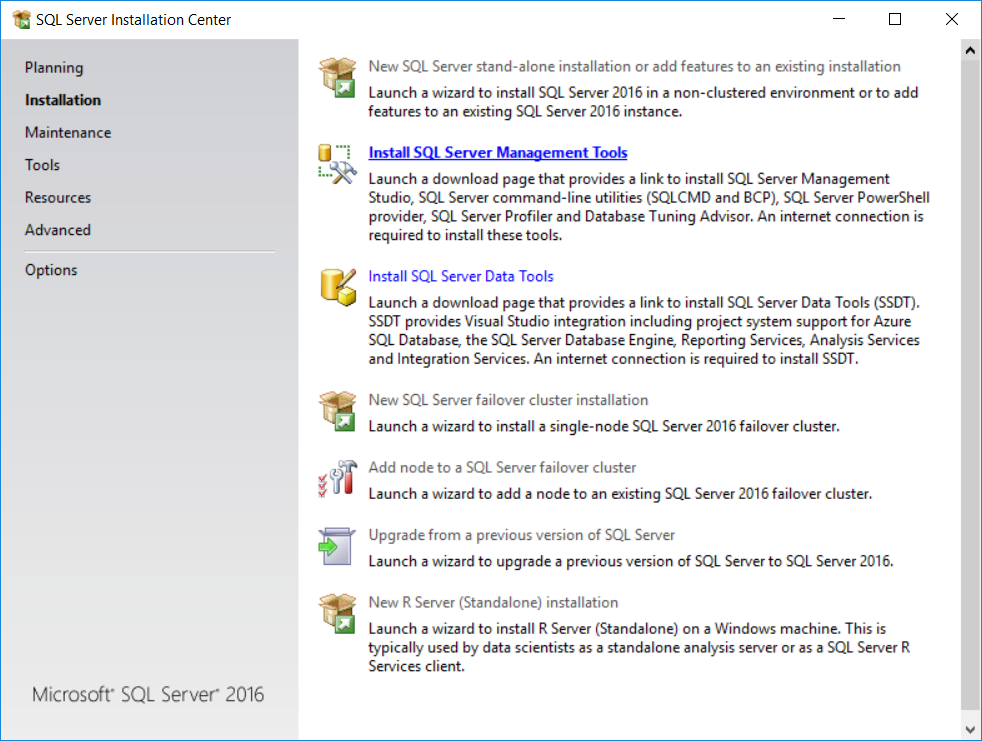Click the stand-alone installation package icon
This screenshot has width=982, height=741.
click(x=337, y=78)
